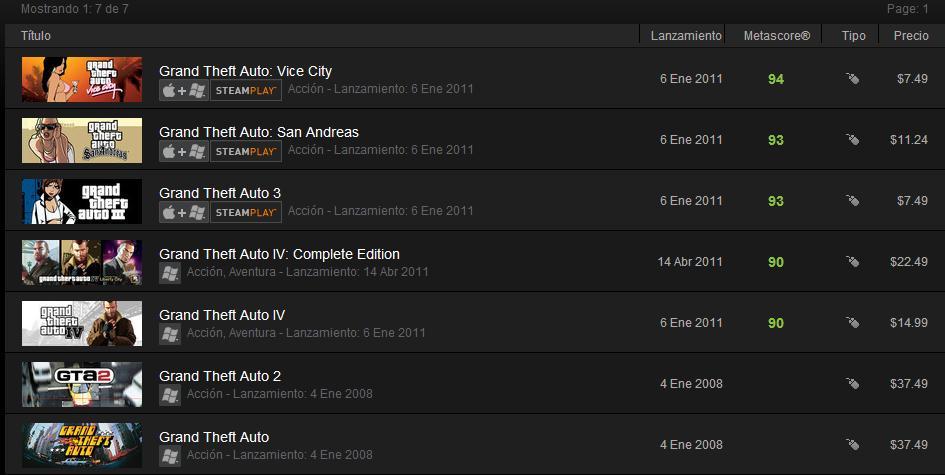945x475 pixels.
Task: Click the Windows icon under Grand Theft Auto 2
Action: tap(170, 395)
